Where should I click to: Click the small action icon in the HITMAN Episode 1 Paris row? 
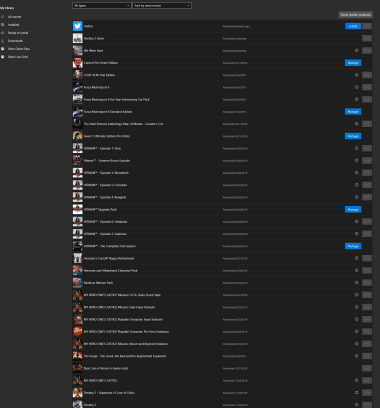point(357,148)
